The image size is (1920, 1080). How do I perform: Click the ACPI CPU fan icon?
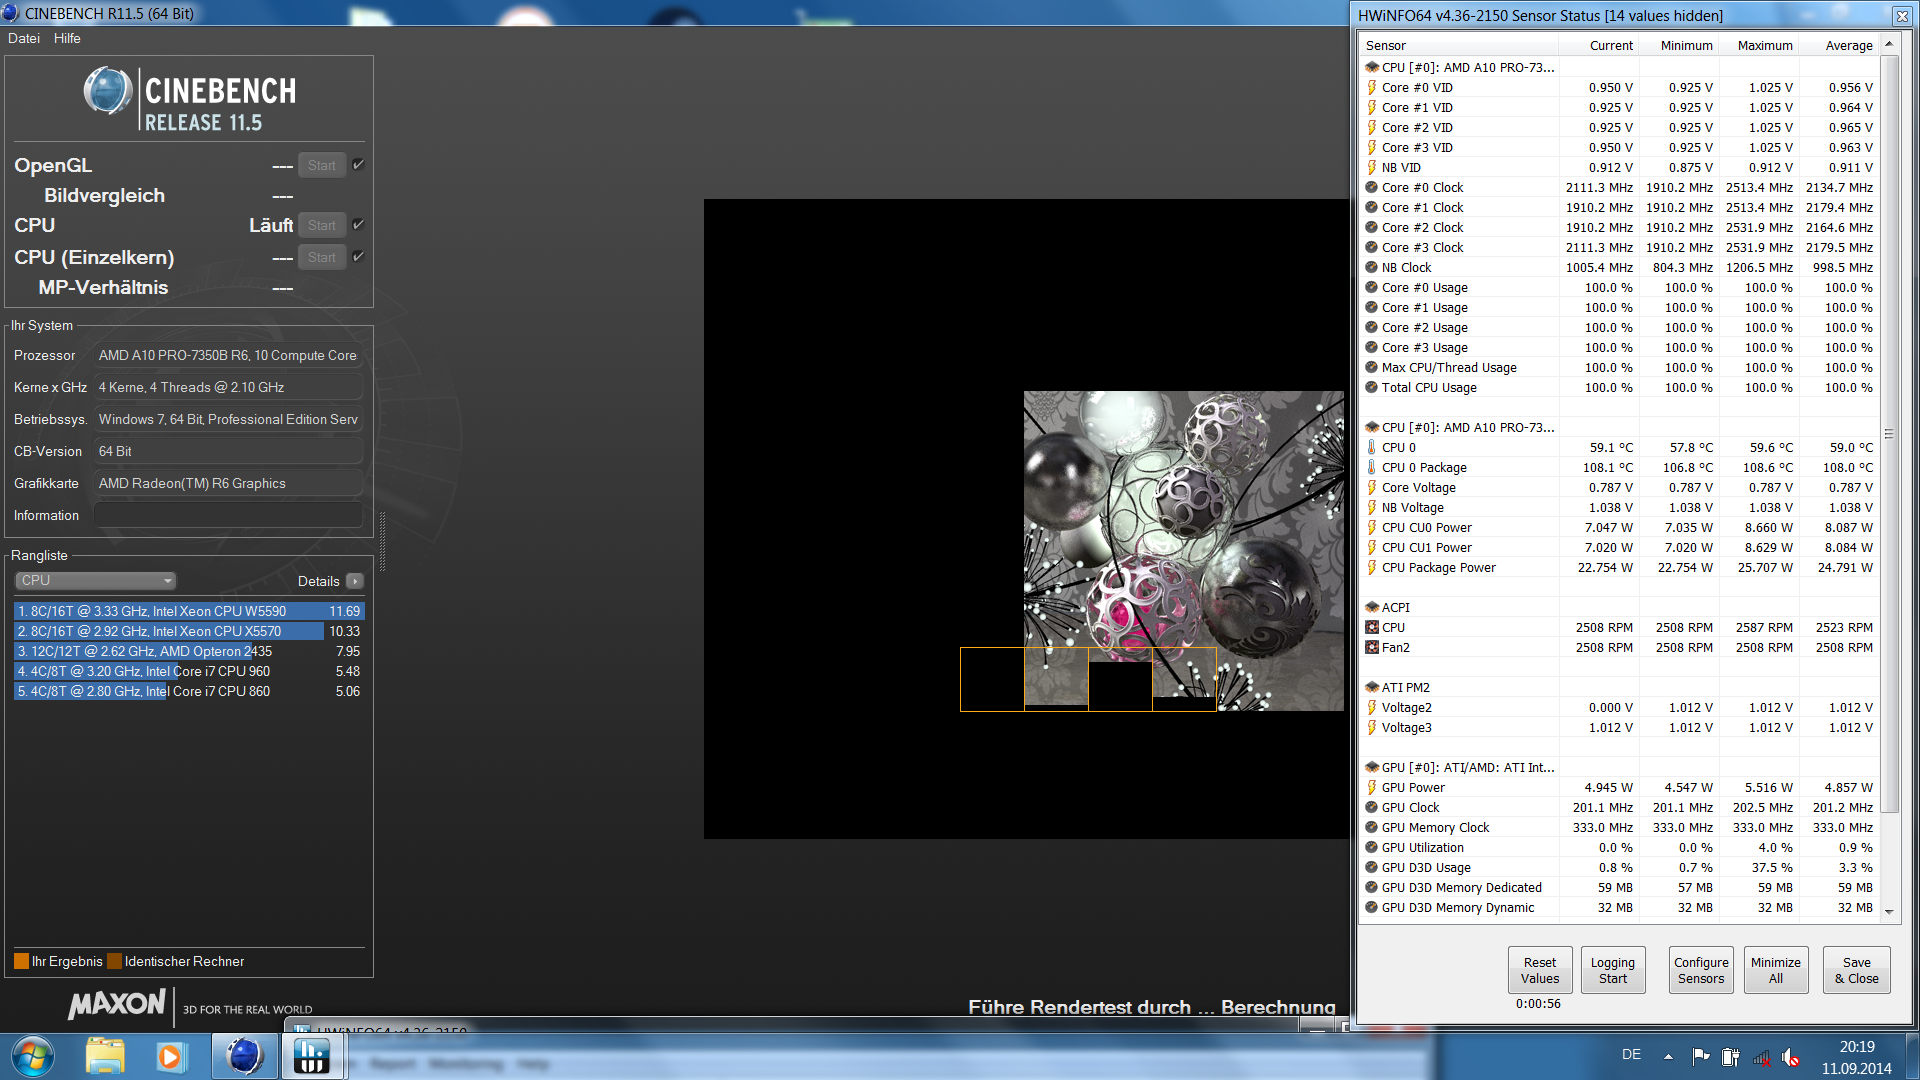[x=1372, y=628]
